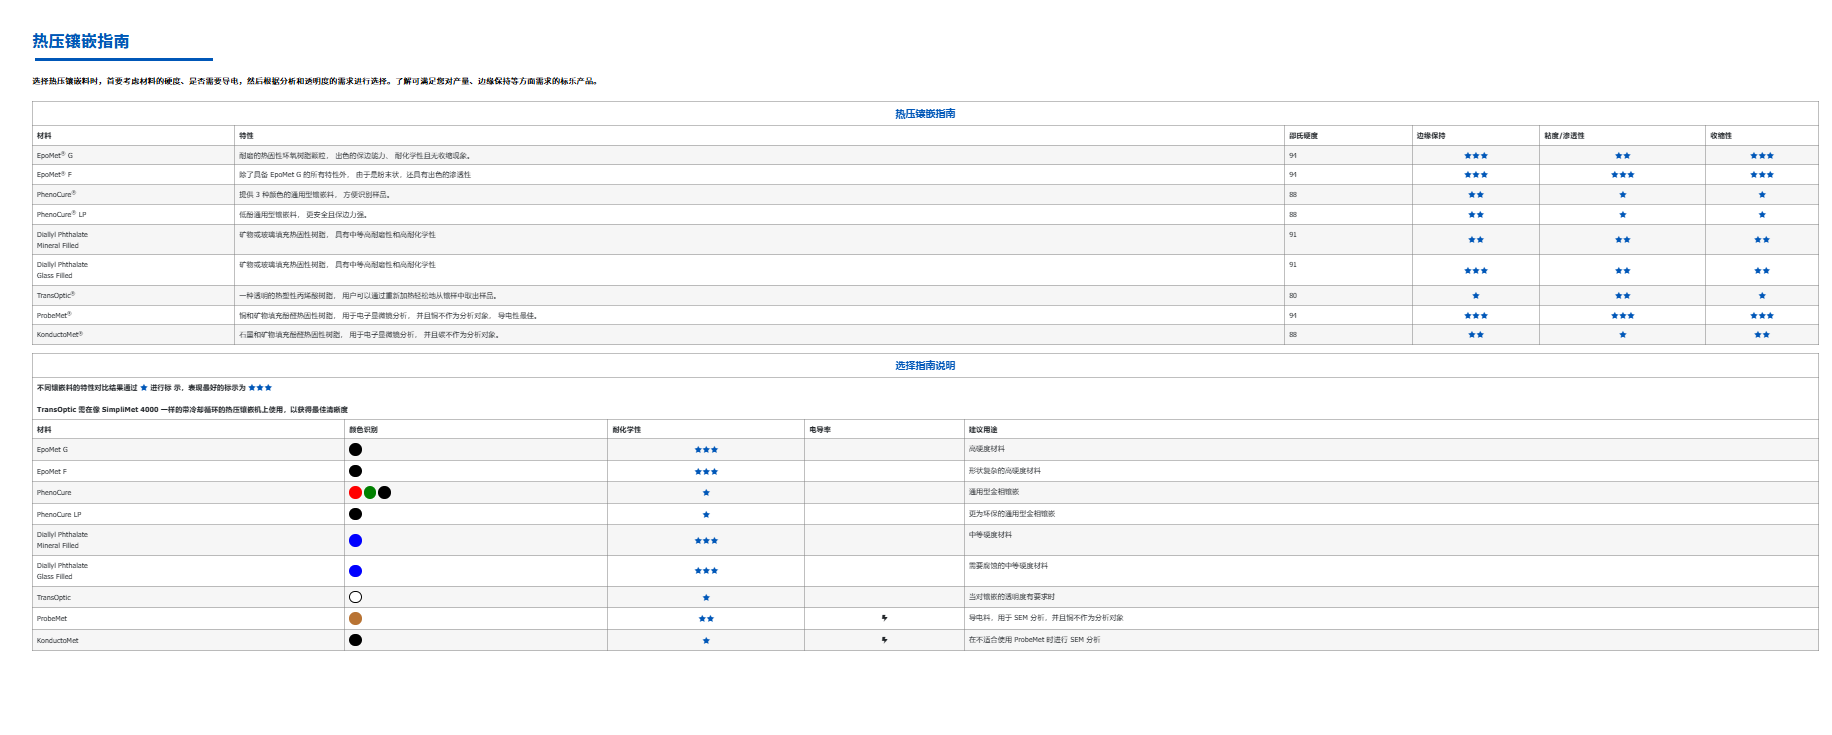Image resolution: width=1832 pixels, height=735 pixels.
Task: Click the 耐化学性 three stars for EpoMet G
Action: tap(706, 450)
